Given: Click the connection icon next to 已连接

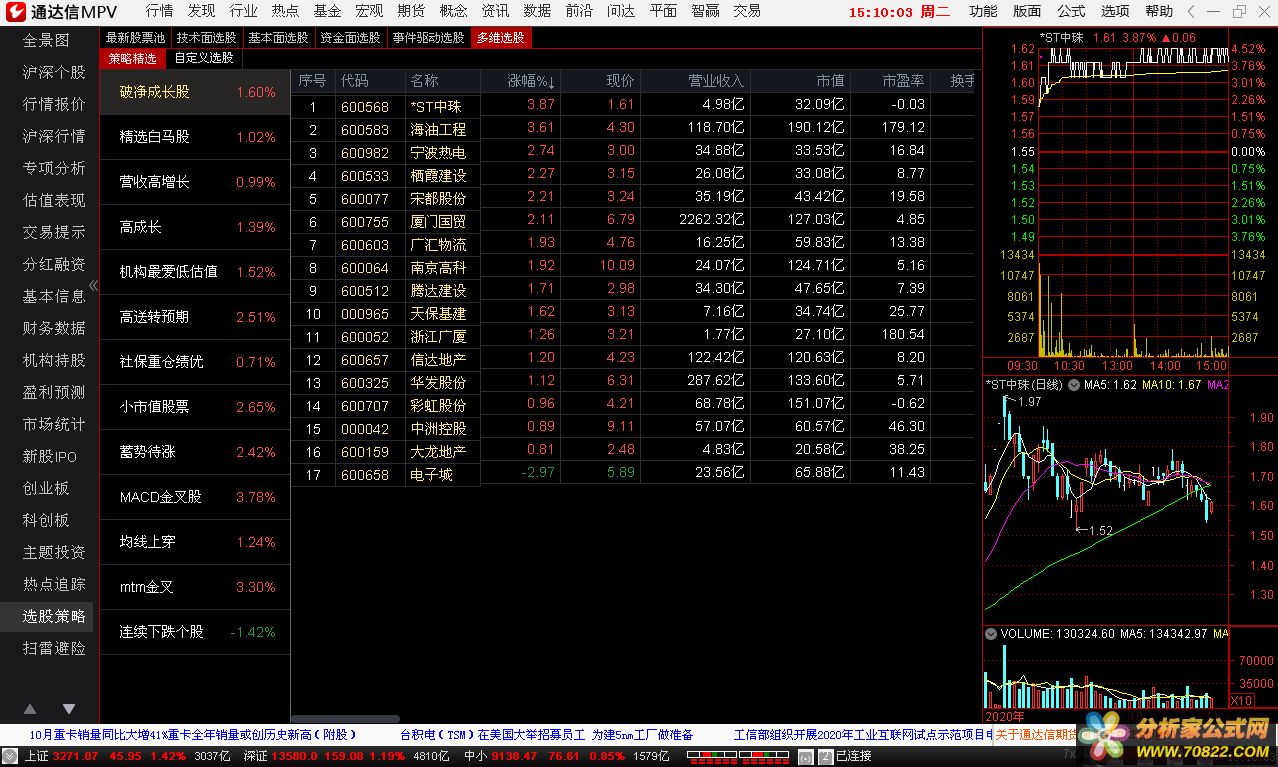Looking at the screenshot, I should pos(825,756).
